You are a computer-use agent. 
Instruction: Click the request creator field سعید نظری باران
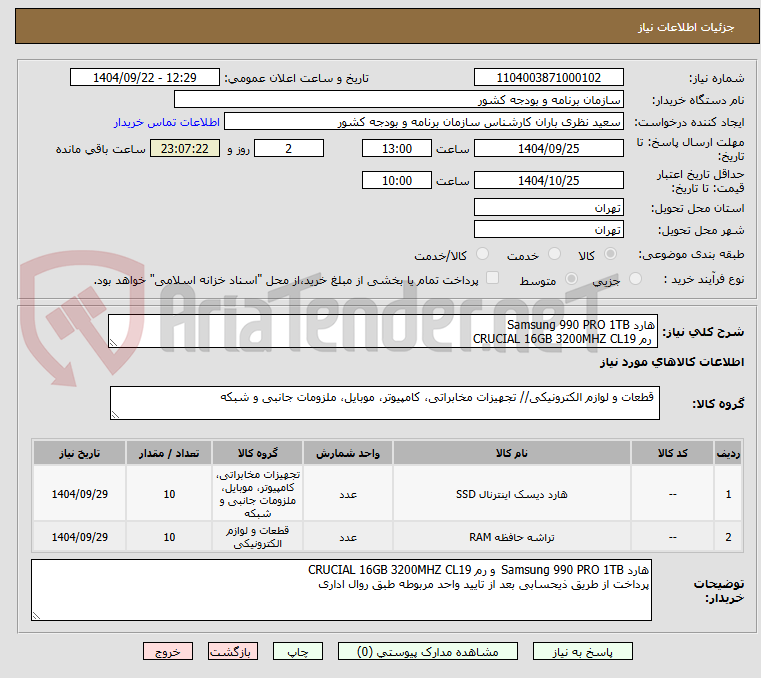point(423,122)
